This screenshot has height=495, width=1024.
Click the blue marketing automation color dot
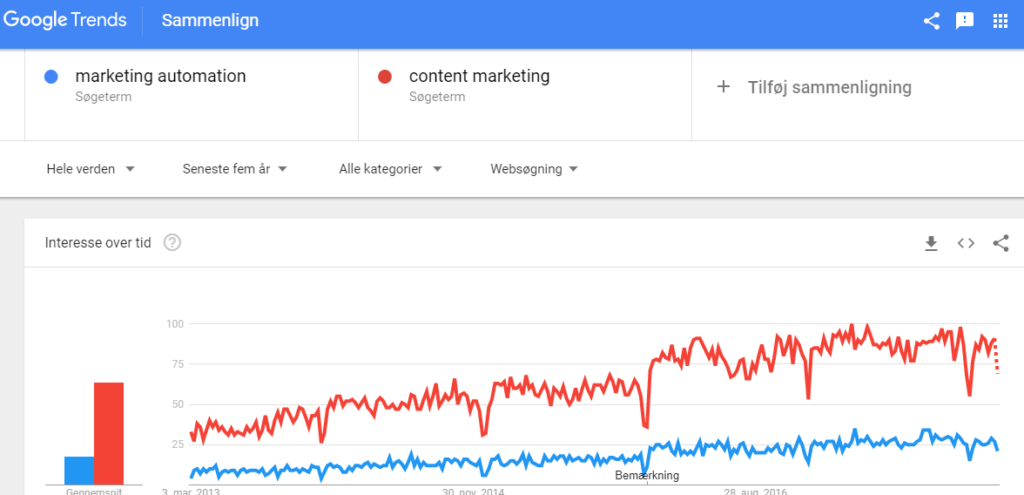tap(52, 76)
